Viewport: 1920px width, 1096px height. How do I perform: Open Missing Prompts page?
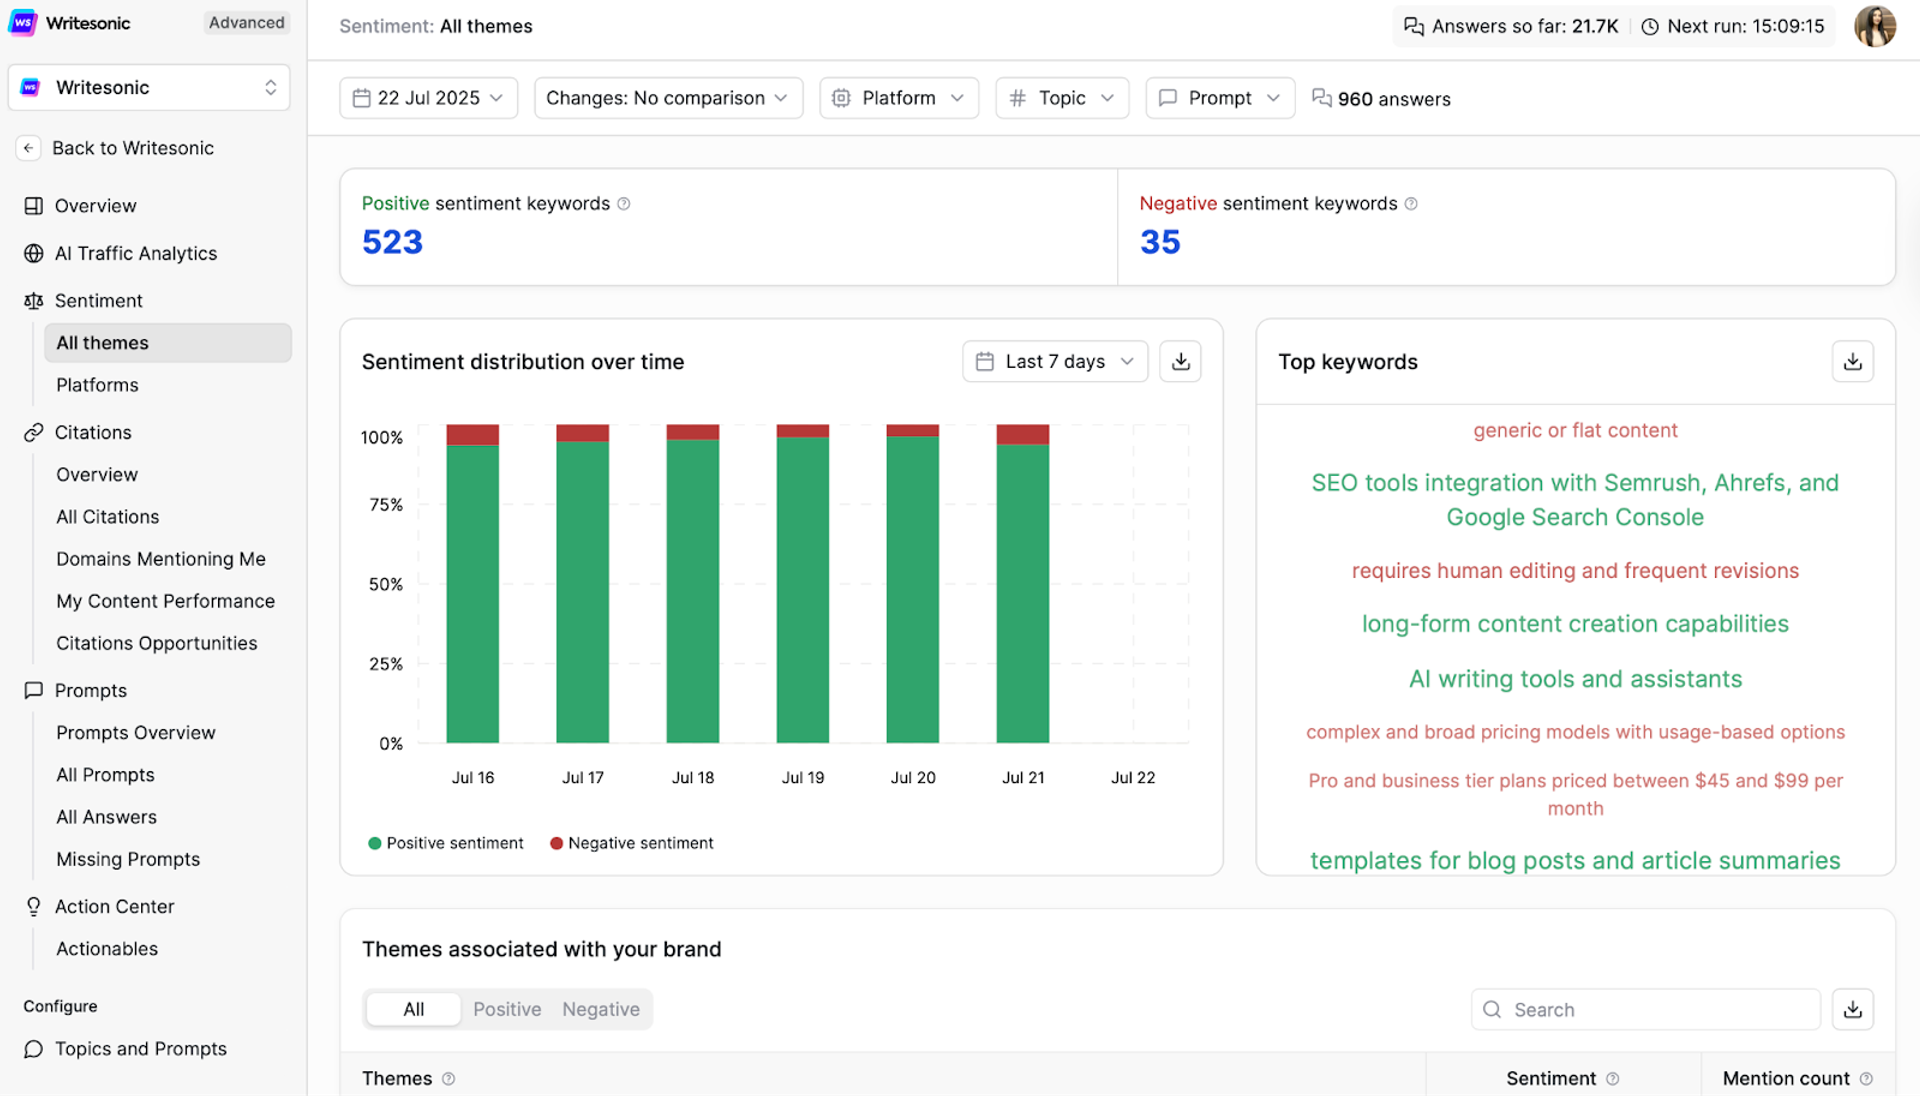click(128, 859)
